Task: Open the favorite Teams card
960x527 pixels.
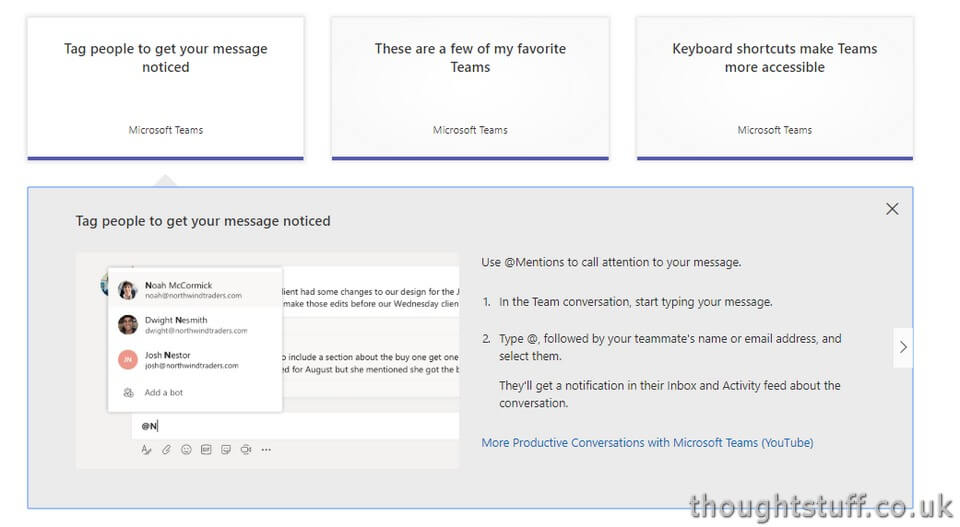Action: point(470,88)
